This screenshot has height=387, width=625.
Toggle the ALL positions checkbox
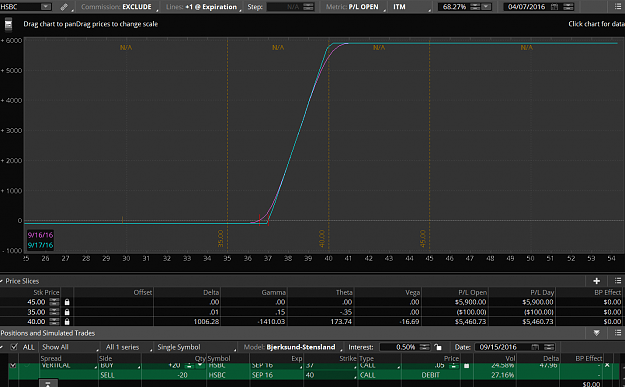click(x=14, y=347)
